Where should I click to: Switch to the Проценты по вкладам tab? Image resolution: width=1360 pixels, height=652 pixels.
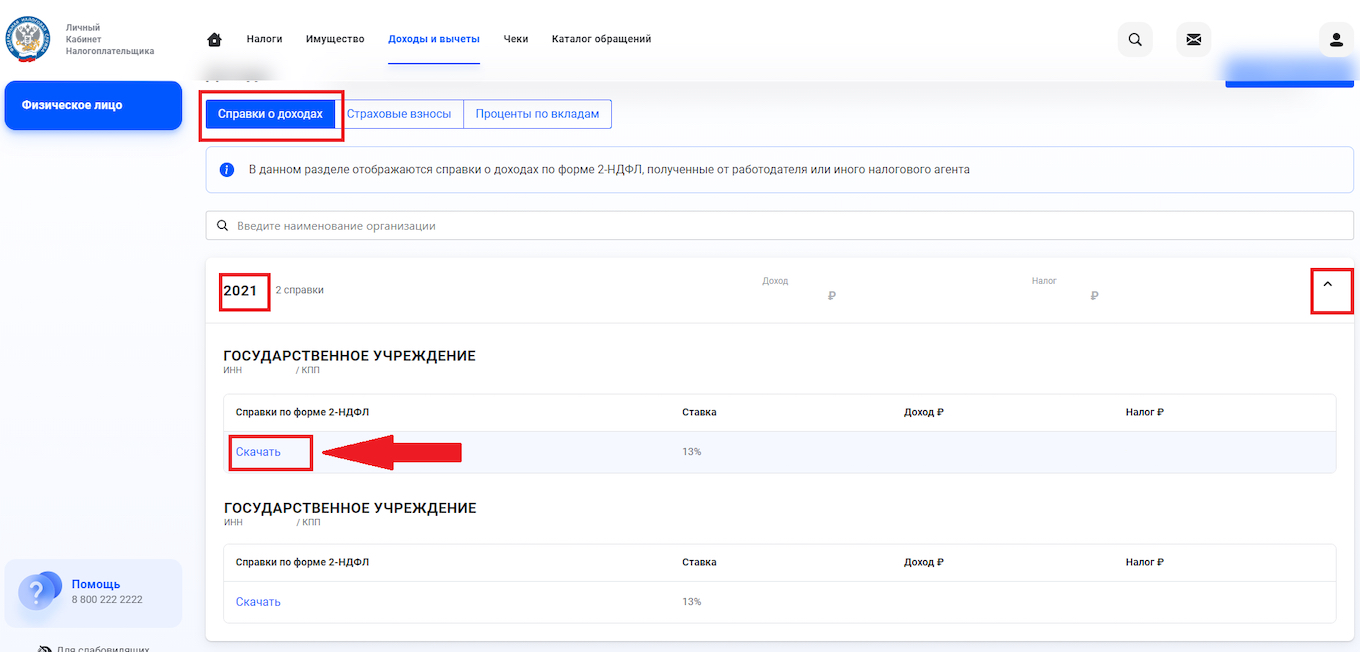click(x=537, y=114)
